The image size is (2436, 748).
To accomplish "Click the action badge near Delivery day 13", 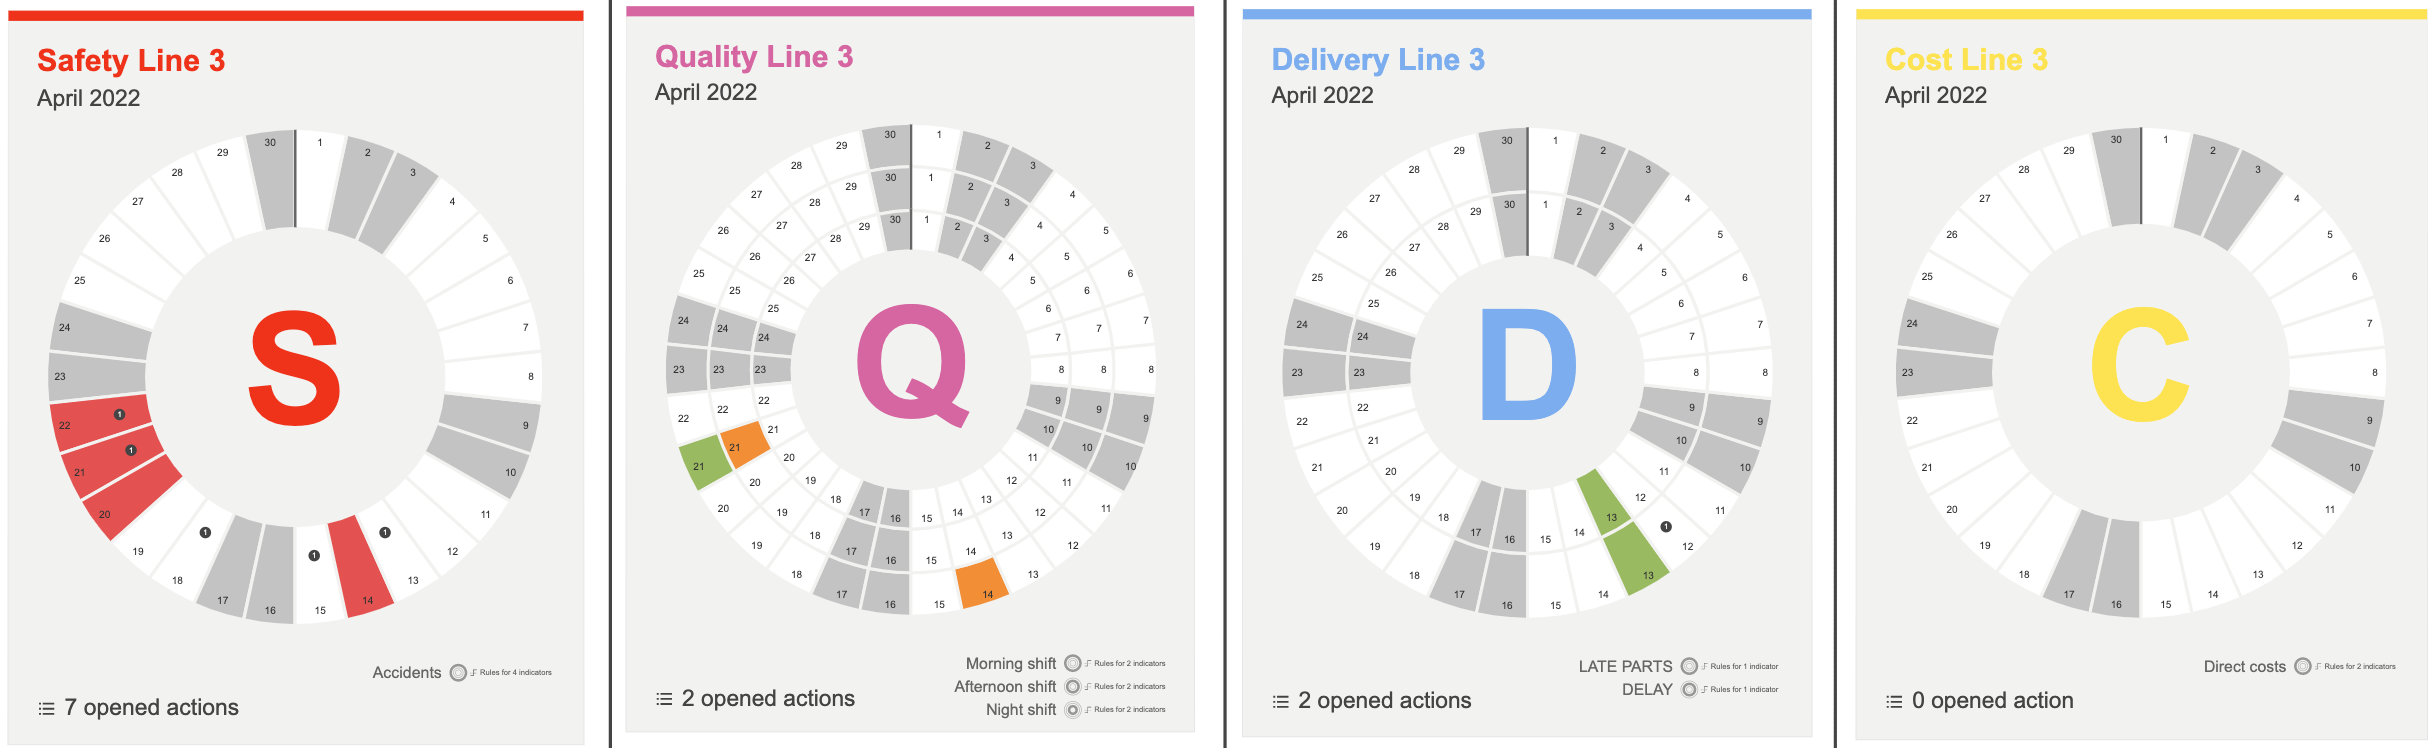I will pyautogui.click(x=1666, y=527).
